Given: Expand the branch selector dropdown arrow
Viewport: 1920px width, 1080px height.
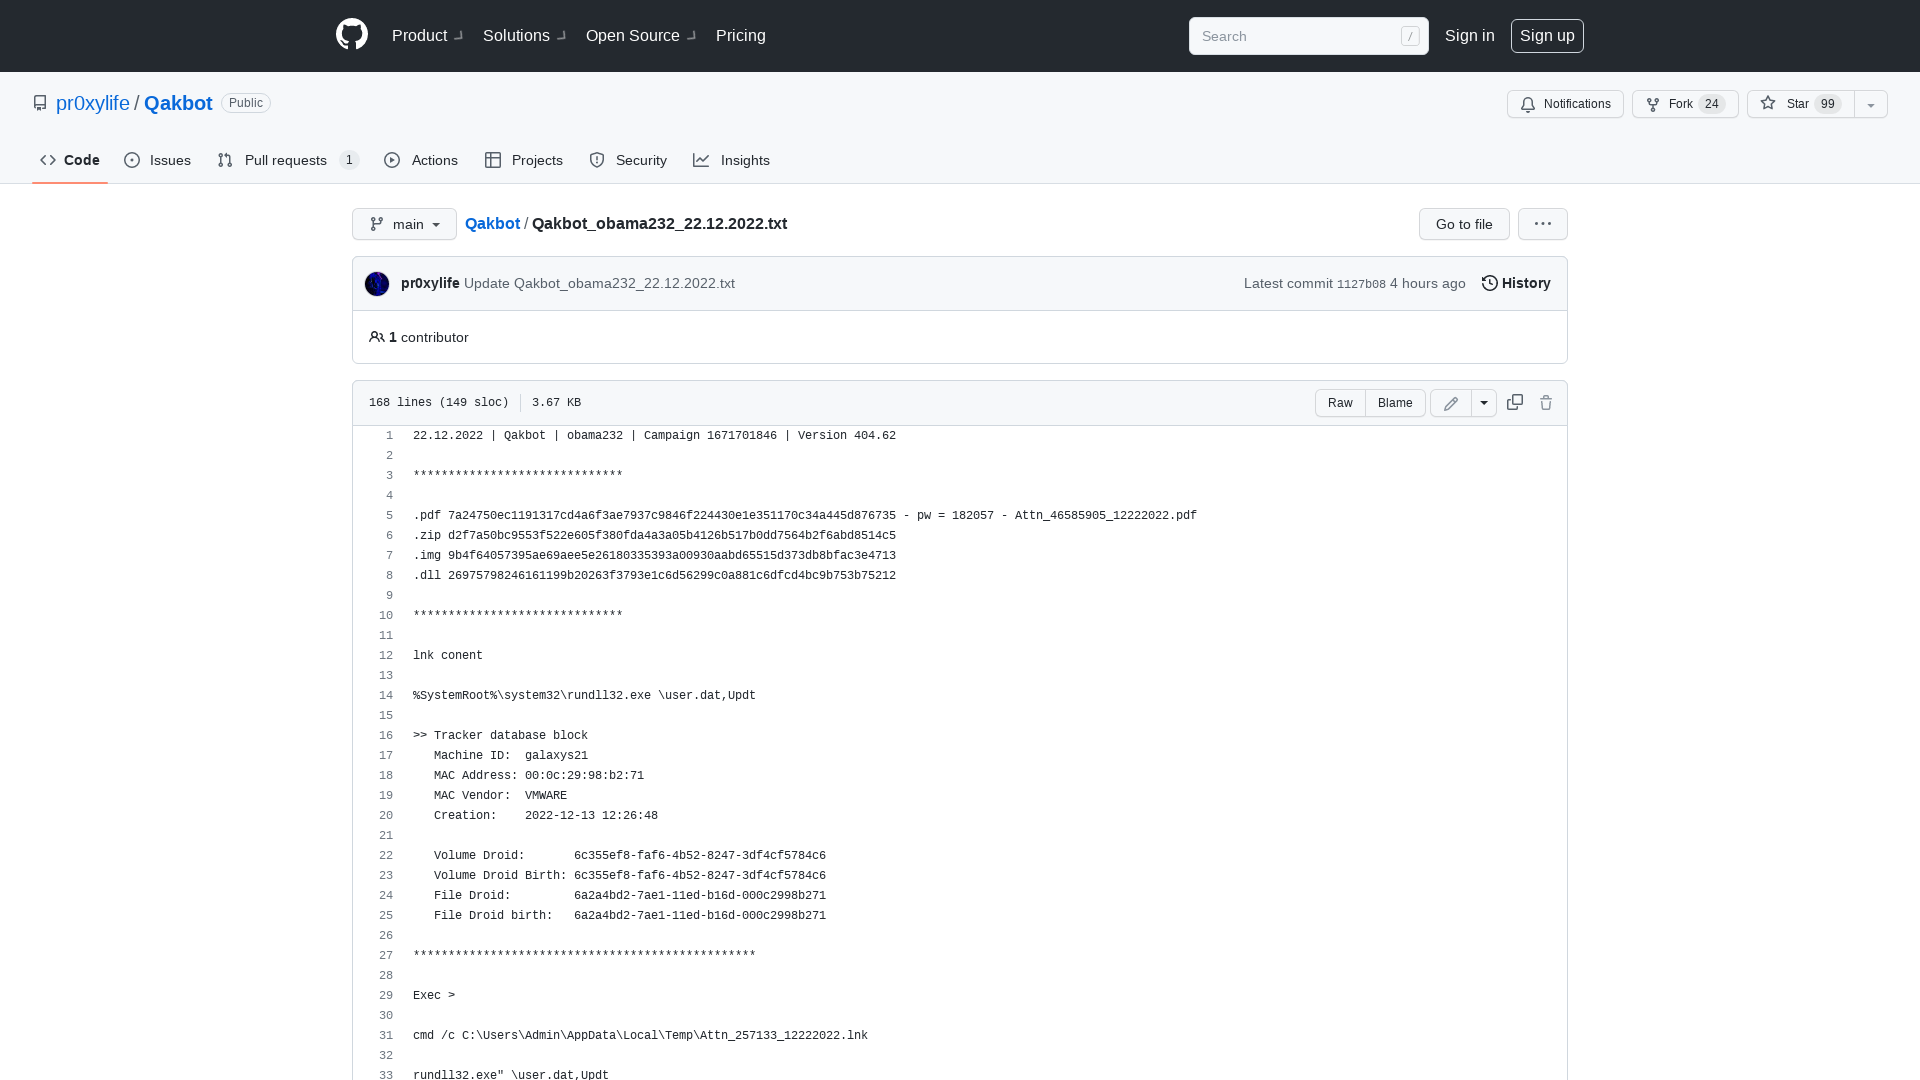Looking at the screenshot, I should point(435,223).
